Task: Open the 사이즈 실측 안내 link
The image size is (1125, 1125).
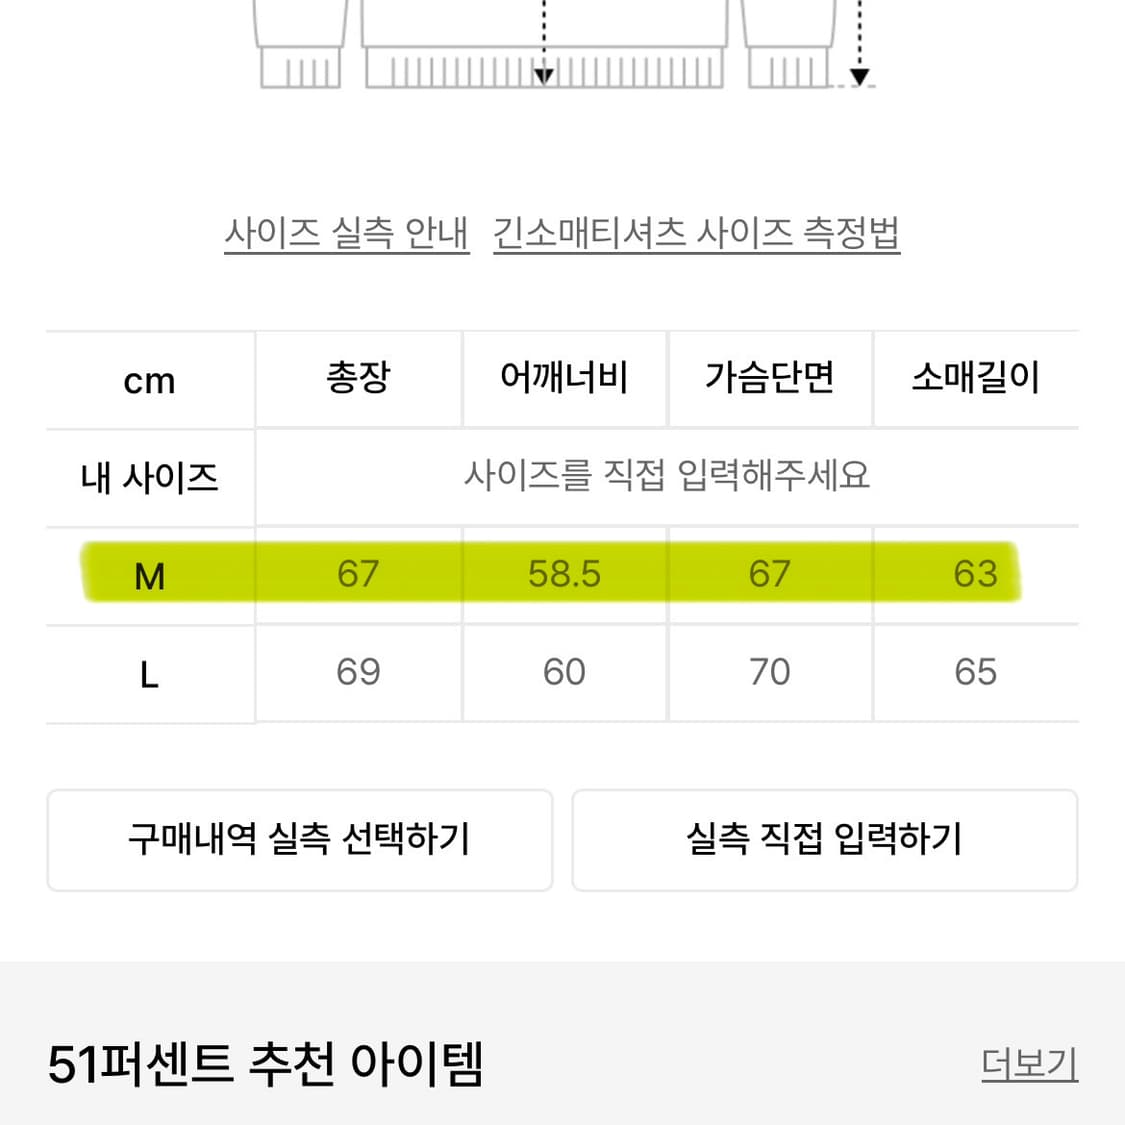Action: (347, 233)
